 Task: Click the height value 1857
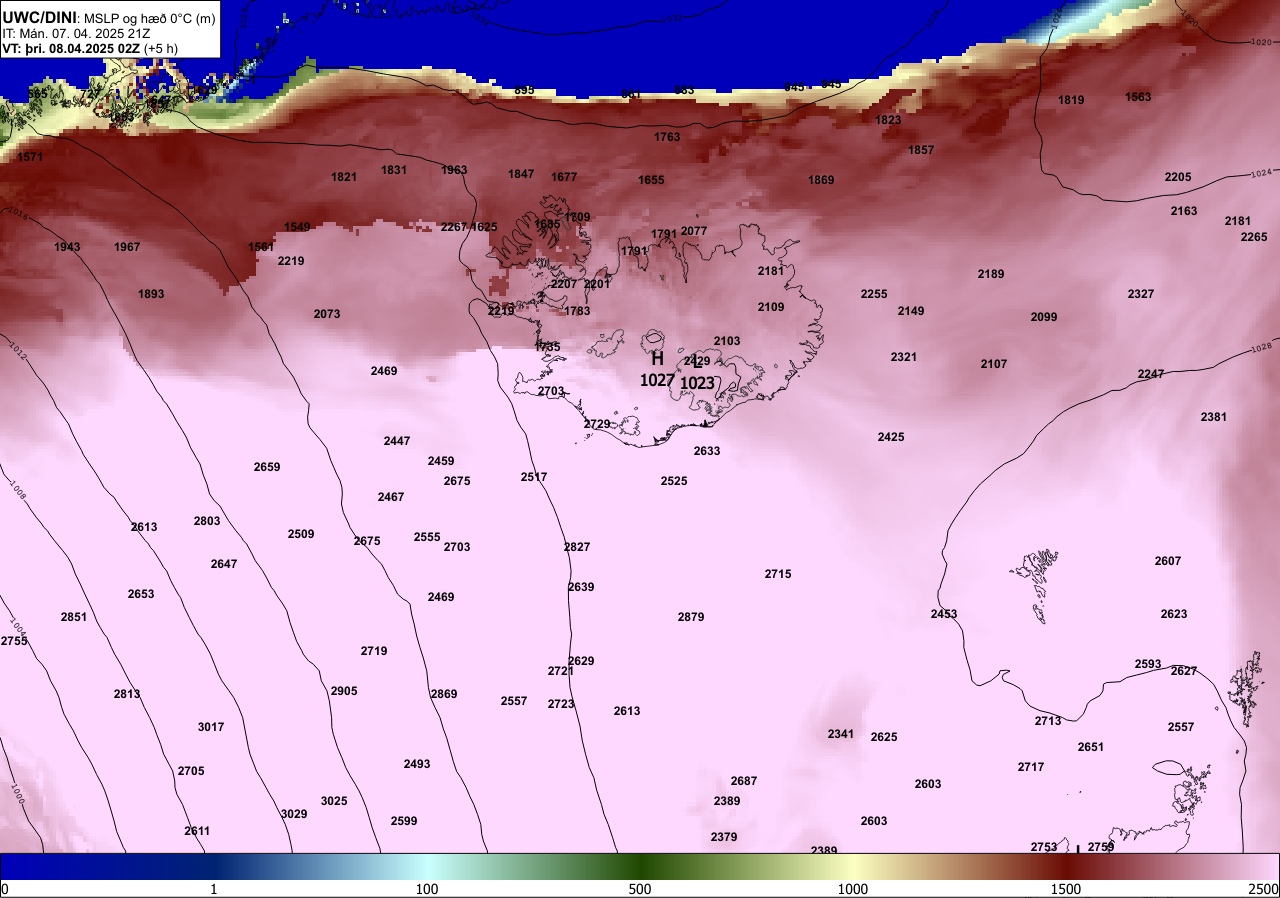pyautogui.click(x=921, y=150)
